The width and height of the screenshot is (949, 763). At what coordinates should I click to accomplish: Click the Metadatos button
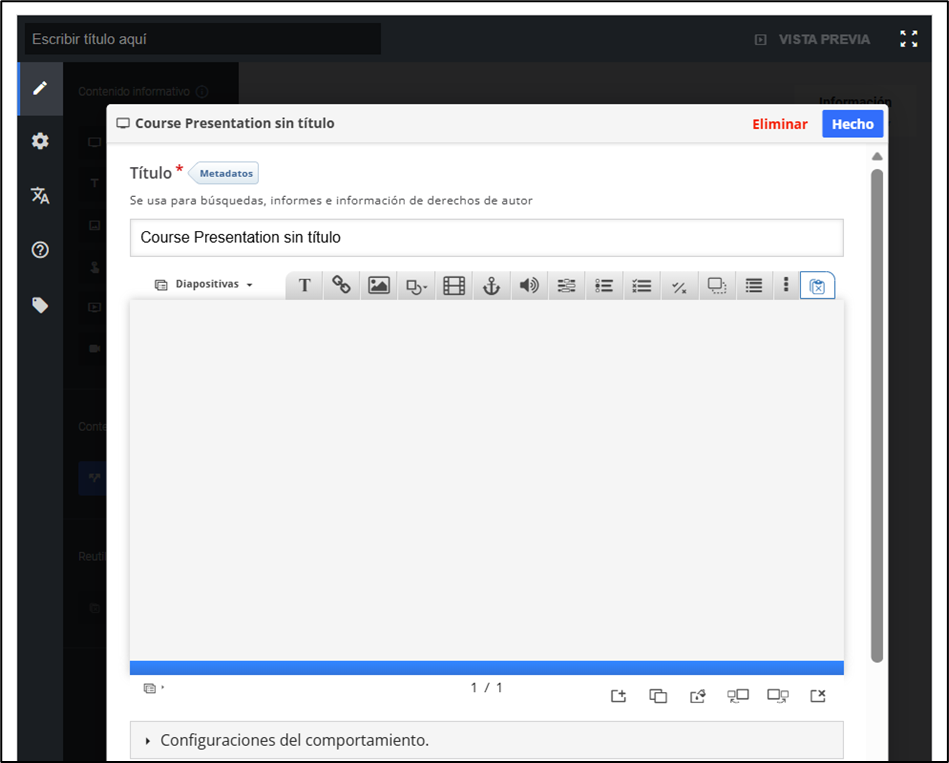tap(225, 173)
